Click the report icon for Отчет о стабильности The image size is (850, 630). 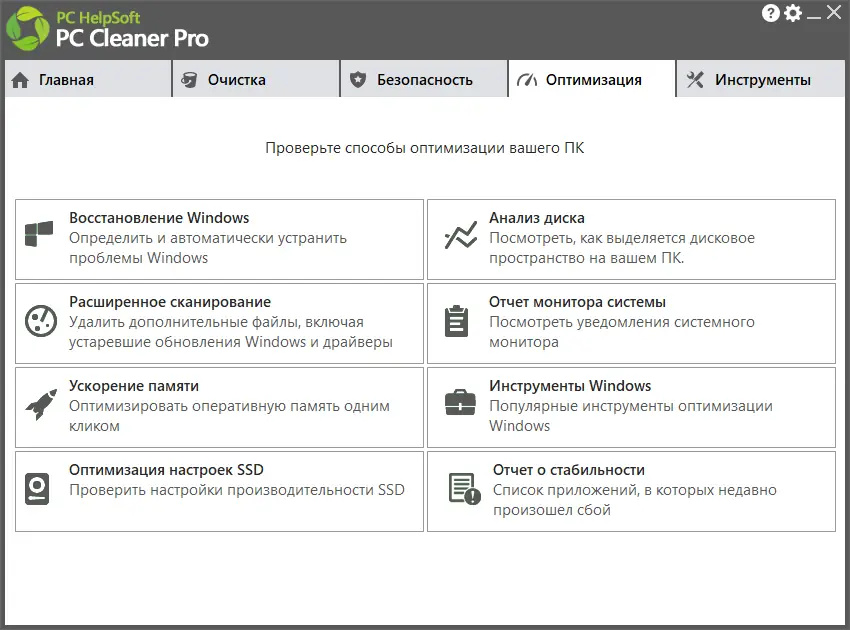pyautogui.click(x=462, y=489)
